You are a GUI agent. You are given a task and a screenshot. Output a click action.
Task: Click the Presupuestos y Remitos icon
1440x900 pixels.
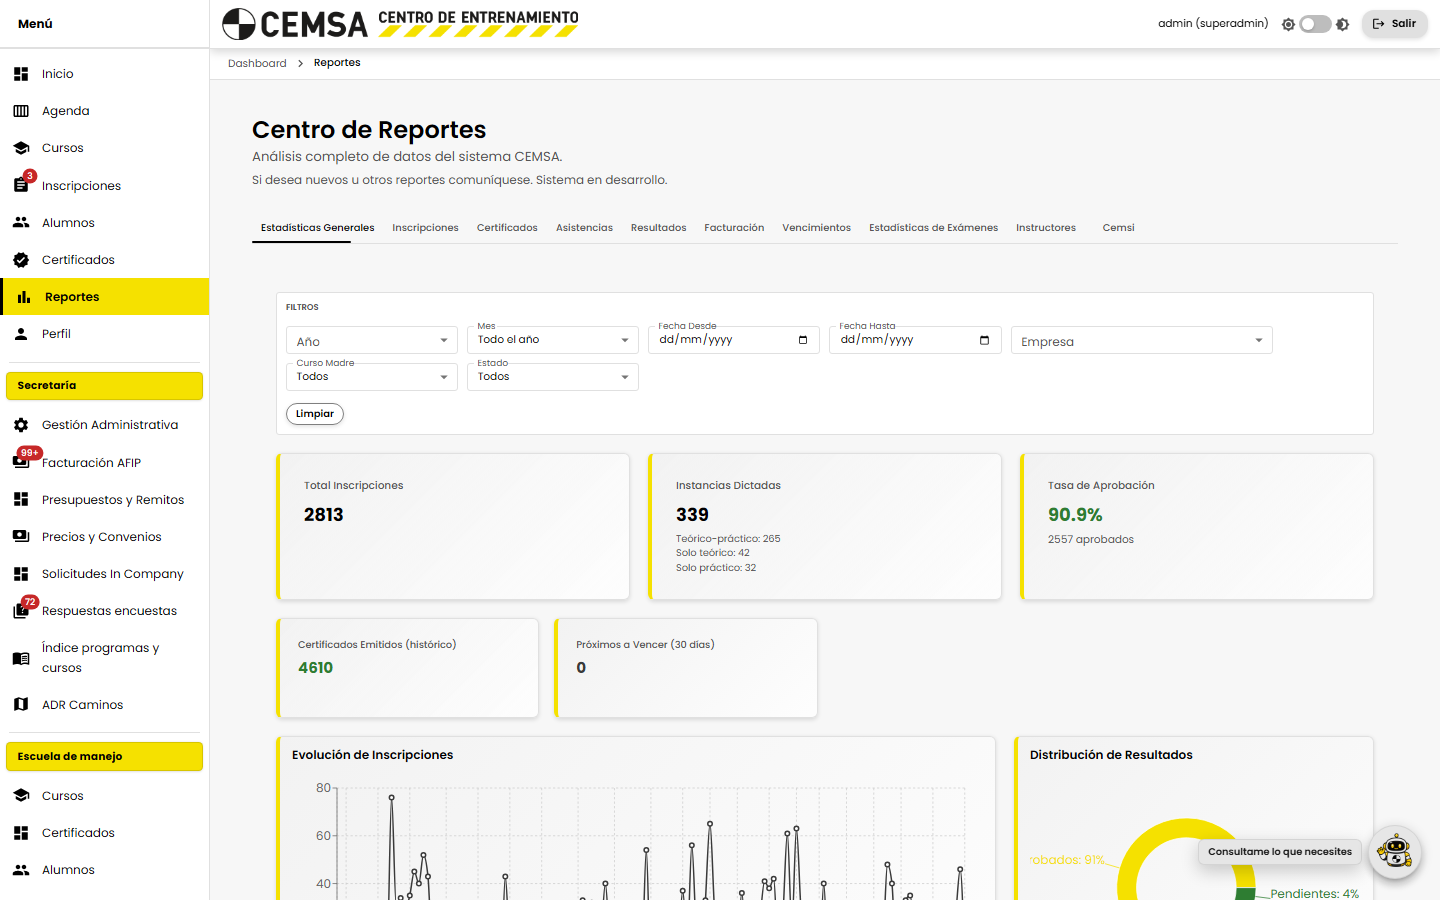coord(21,499)
